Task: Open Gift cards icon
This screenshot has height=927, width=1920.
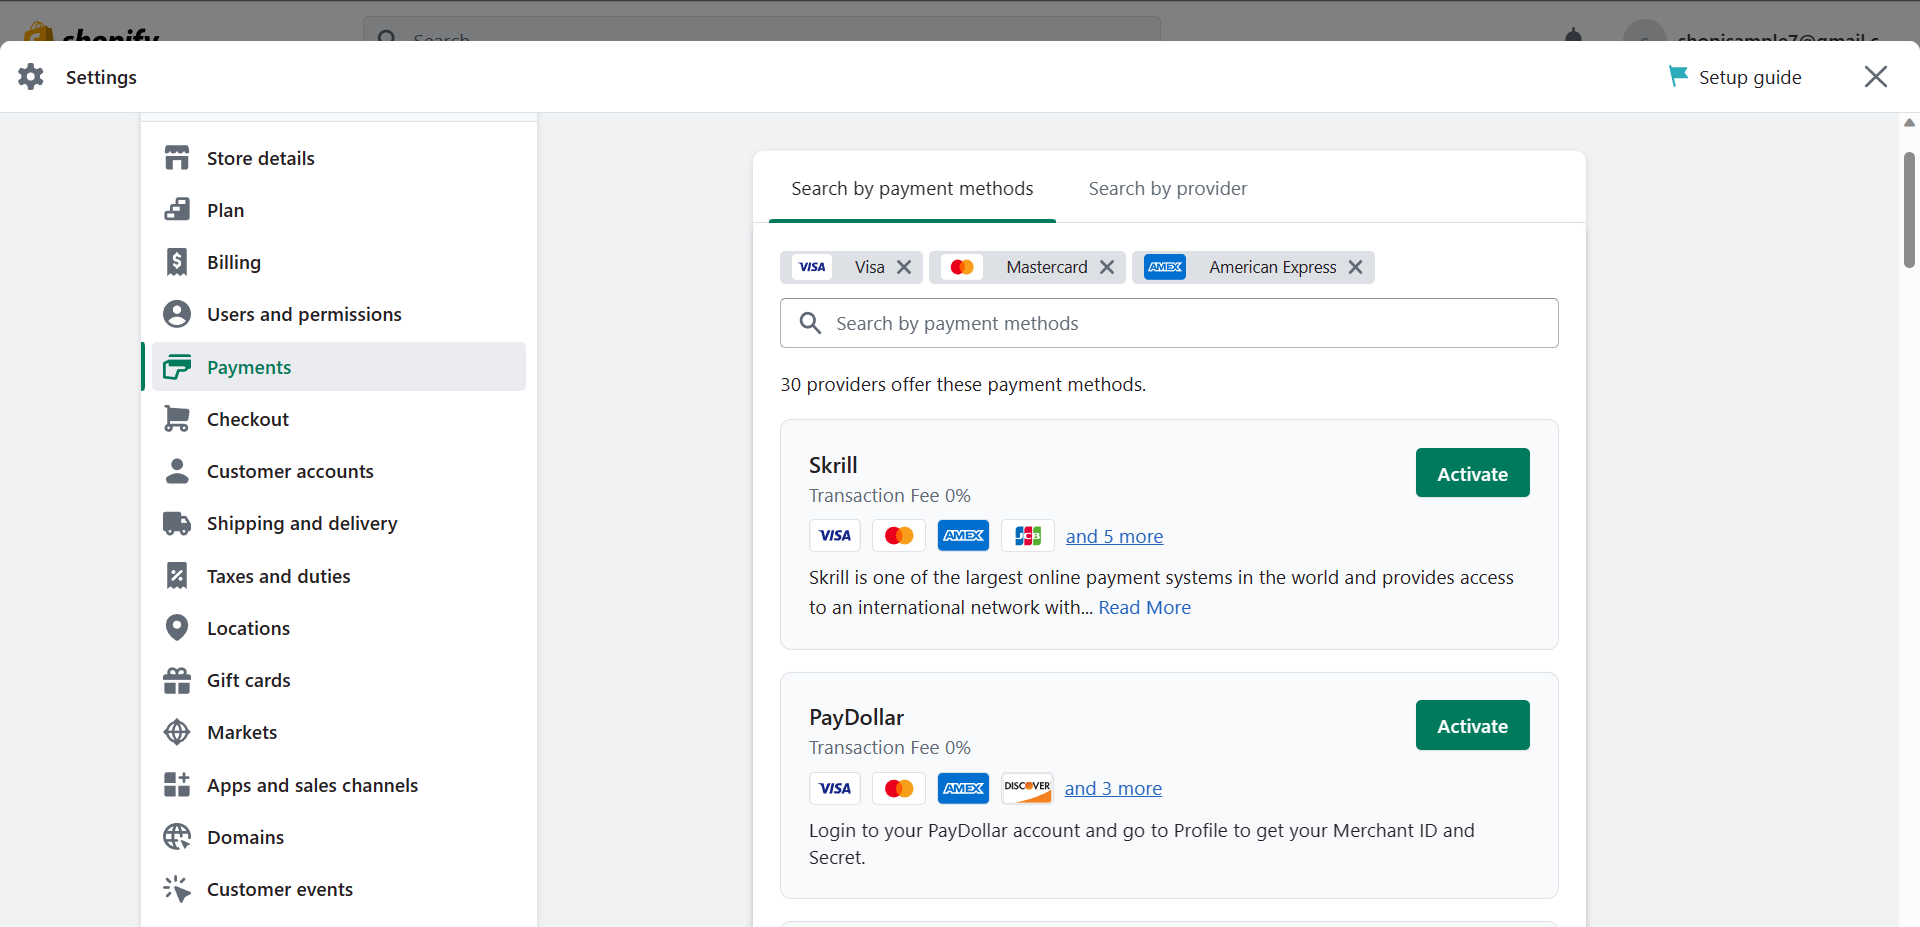Action: pos(177,680)
